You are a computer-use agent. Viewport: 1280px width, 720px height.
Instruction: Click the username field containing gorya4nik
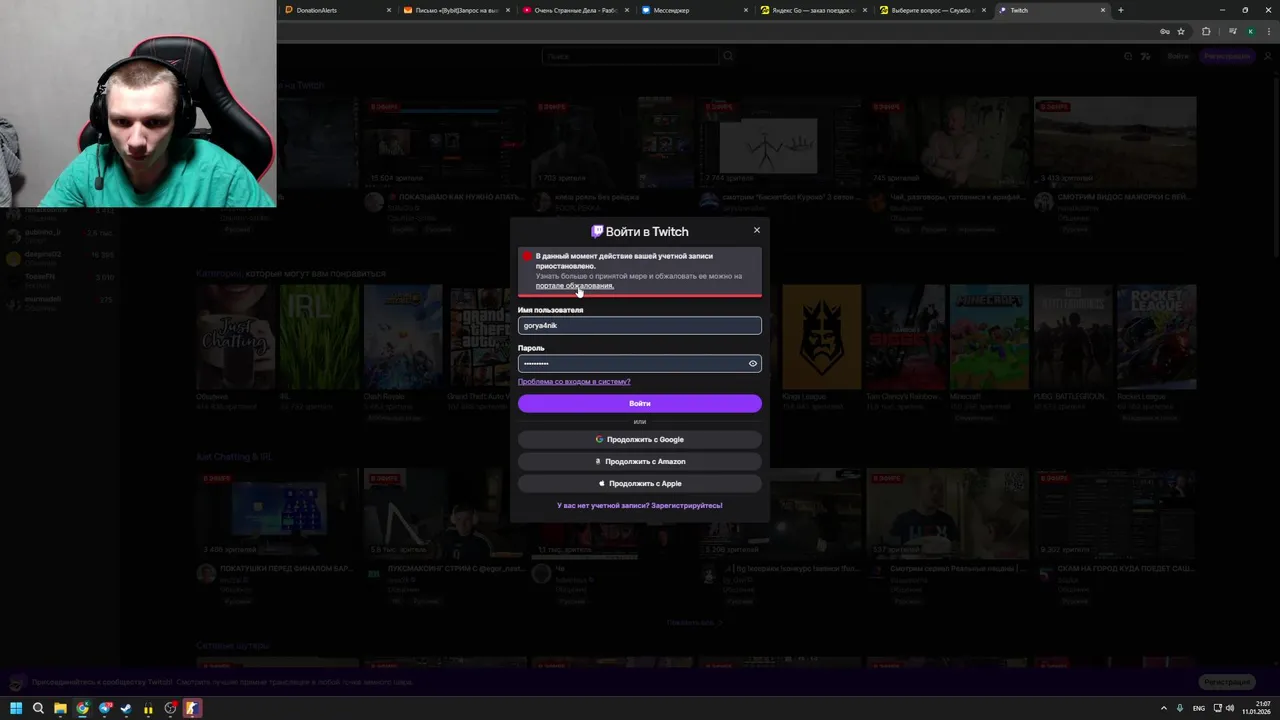click(639, 325)
